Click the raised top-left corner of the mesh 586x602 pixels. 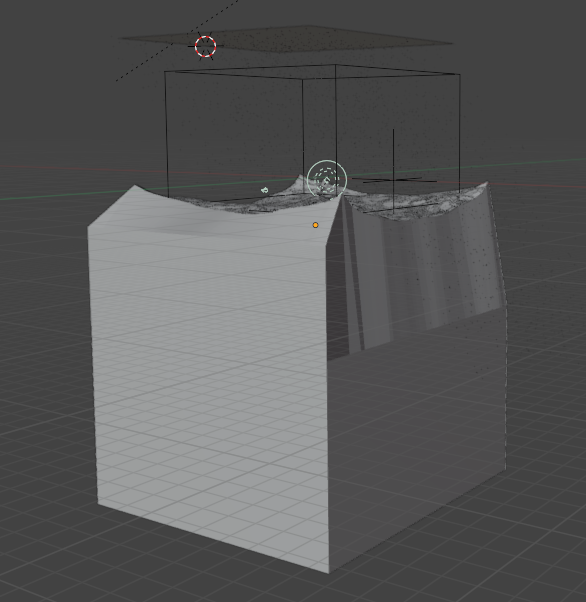tap(135, 188)
